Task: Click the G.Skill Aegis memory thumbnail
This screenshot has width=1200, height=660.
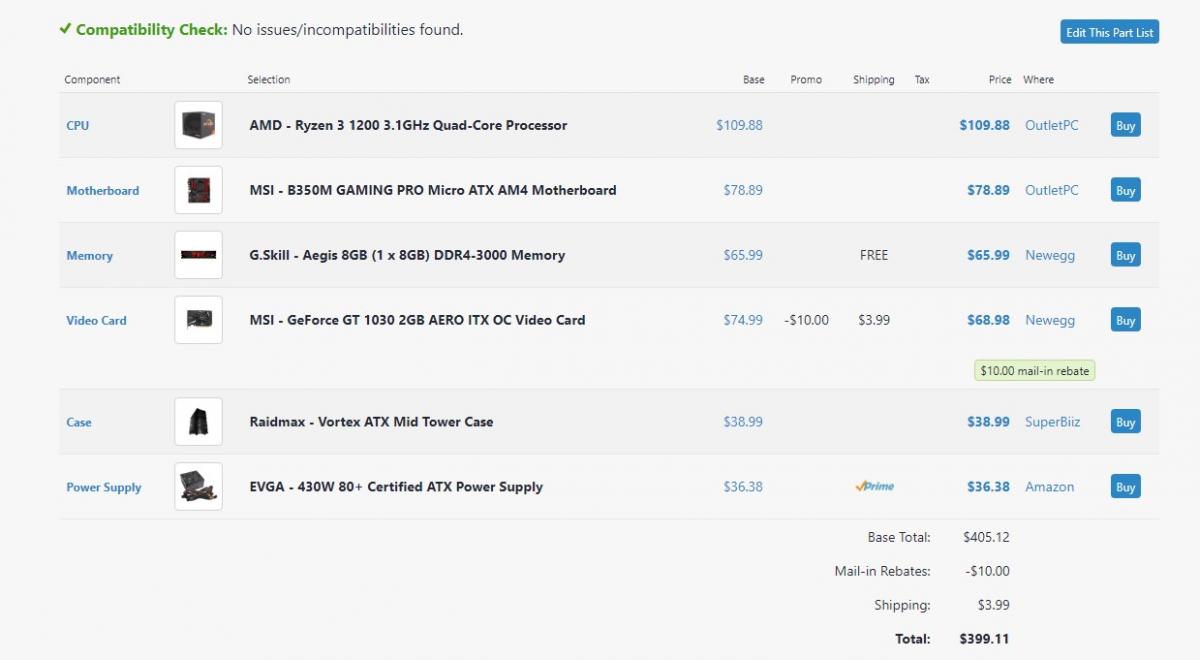Action: point(198,255)
